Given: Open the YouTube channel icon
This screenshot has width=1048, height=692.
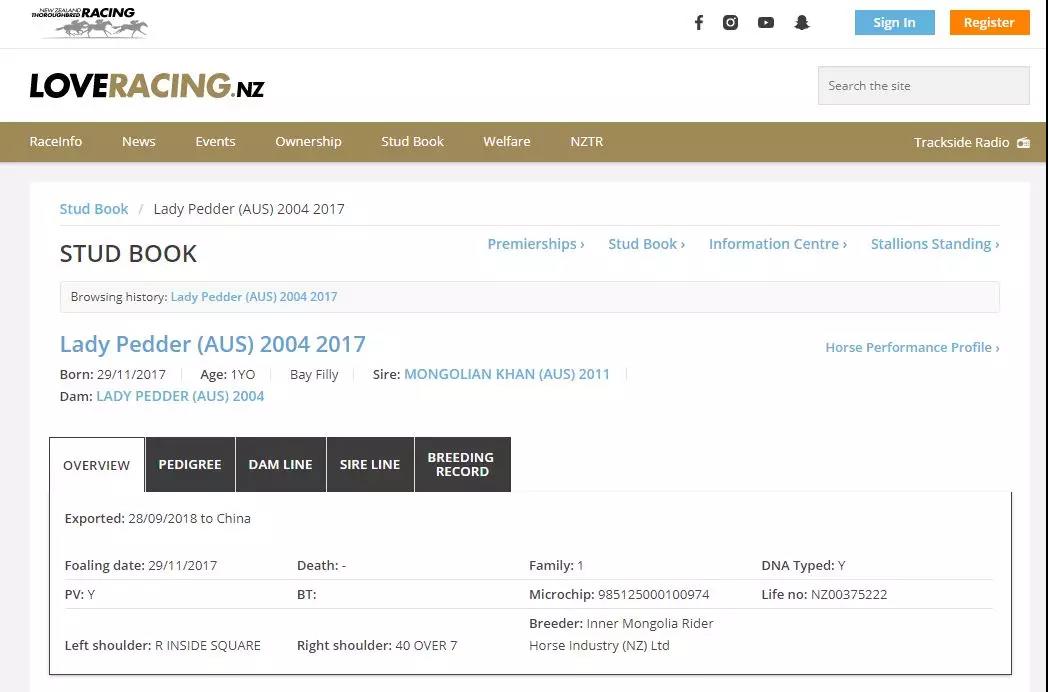Looking at the screenshot, I should click(x=765, y=22).
